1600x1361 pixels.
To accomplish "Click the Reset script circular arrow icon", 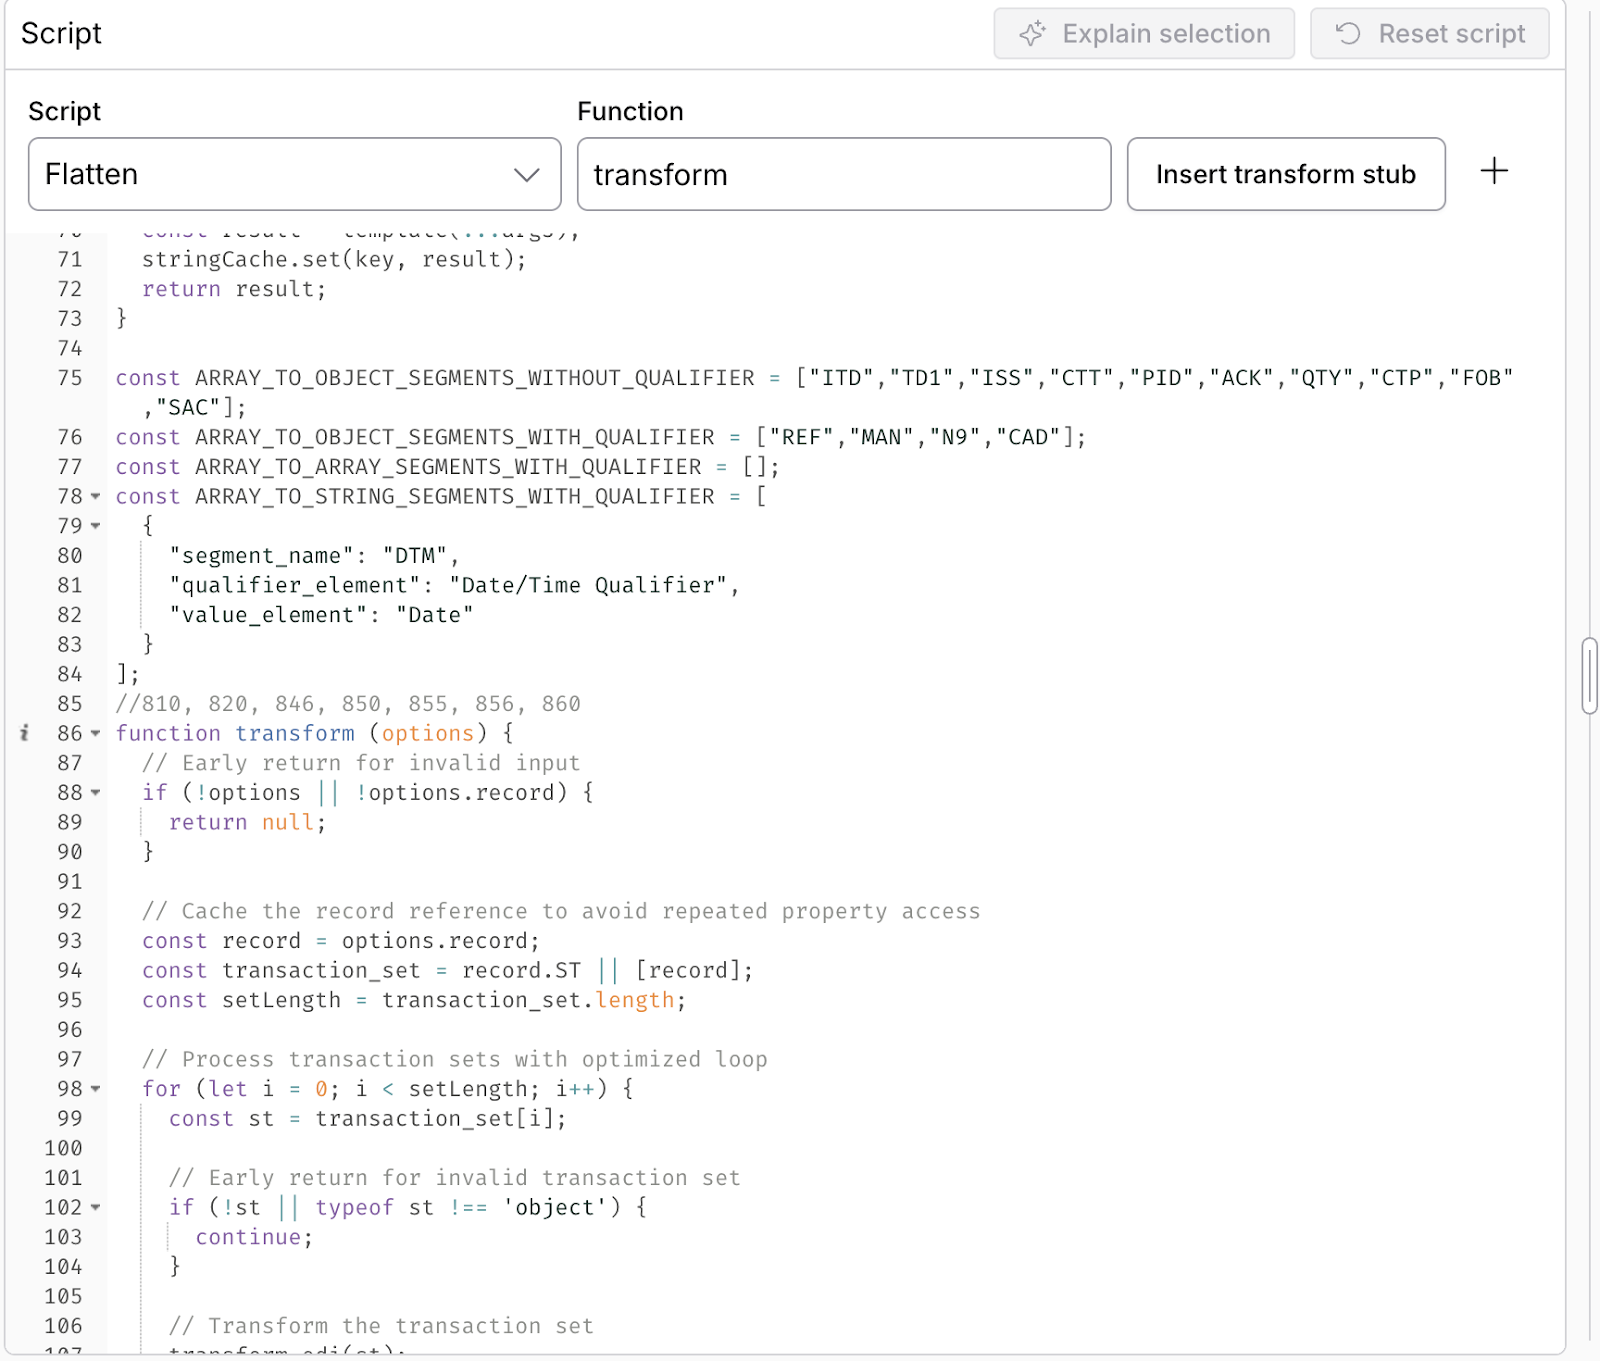I will 1348,34.
